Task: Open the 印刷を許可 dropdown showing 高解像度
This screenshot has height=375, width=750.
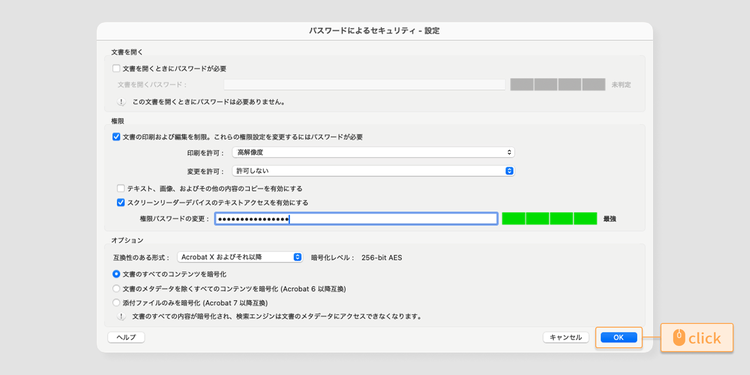Action: (x=373, y=153)
